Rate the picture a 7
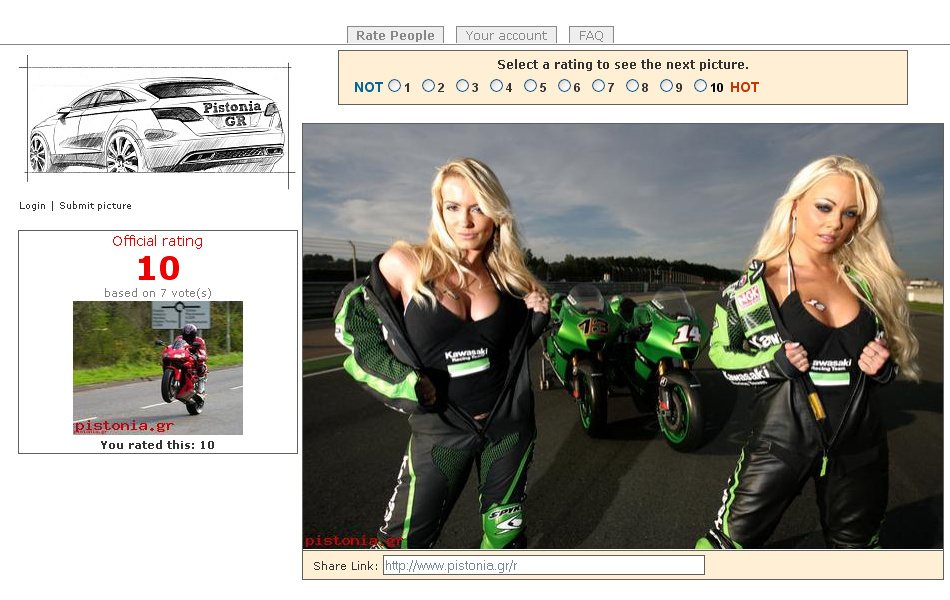The height and width of the screenshot is (600, 950). tap(598, 86)
